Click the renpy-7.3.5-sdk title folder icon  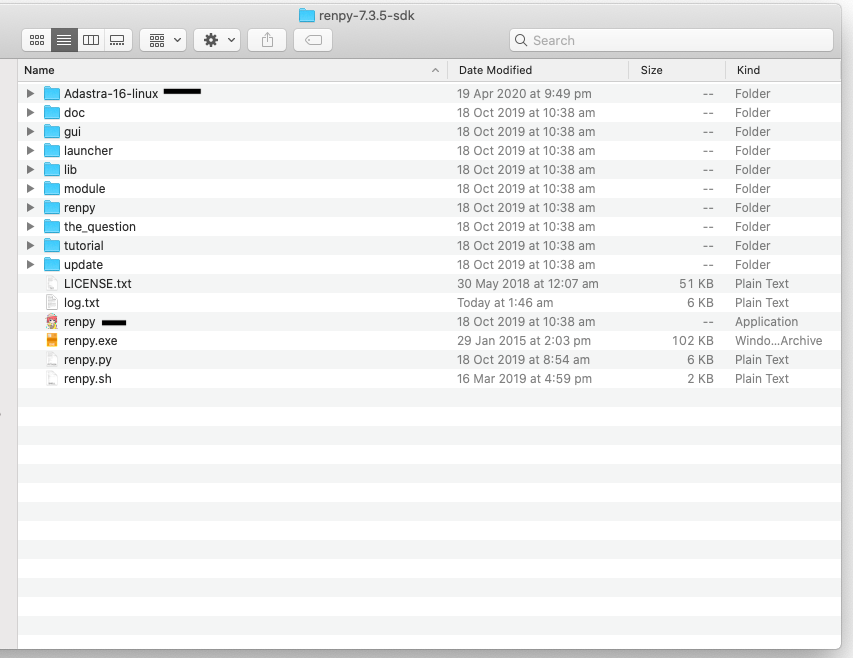click(x=307, y=15)
